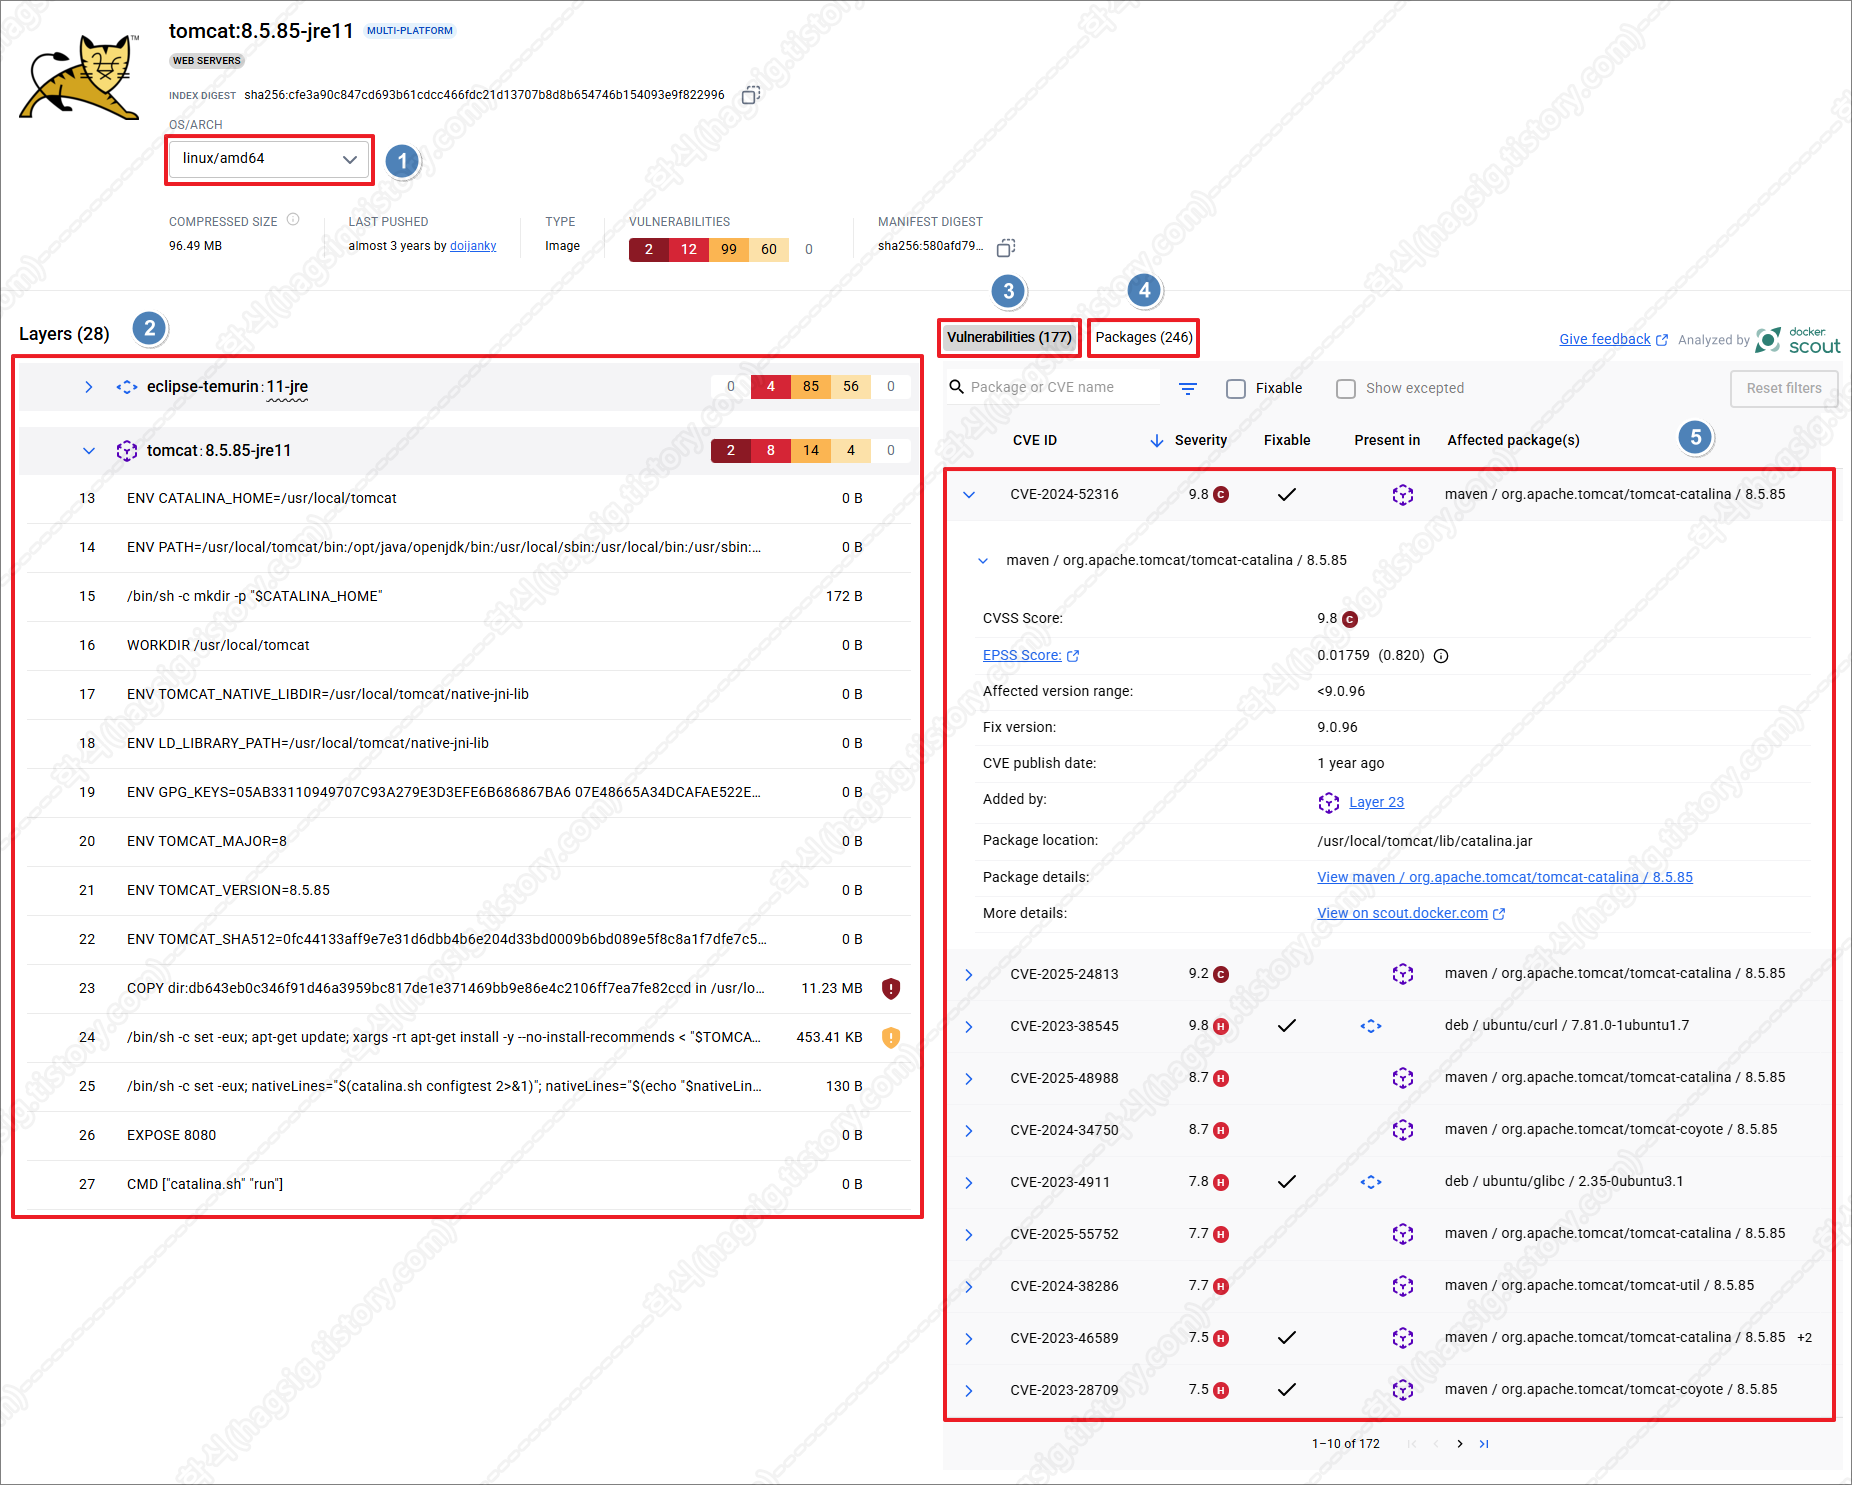Click the Present in icon for CVE-2025-55752
1852x1485 pixels.
coord(1403,1234)
